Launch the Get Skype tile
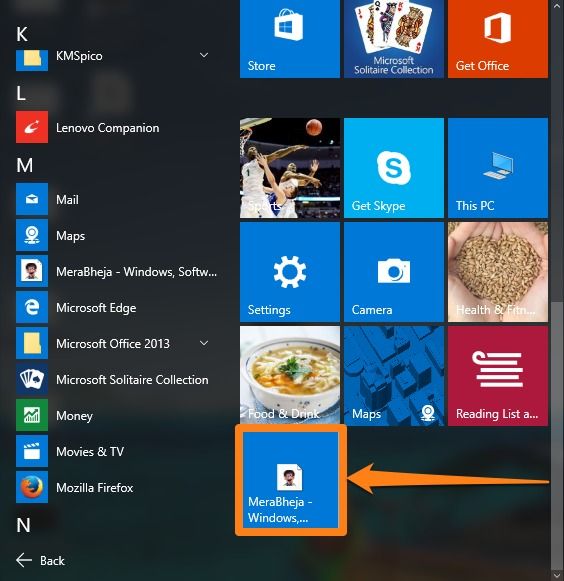Viewport: 564px width, 581px height. click(394, 168)
